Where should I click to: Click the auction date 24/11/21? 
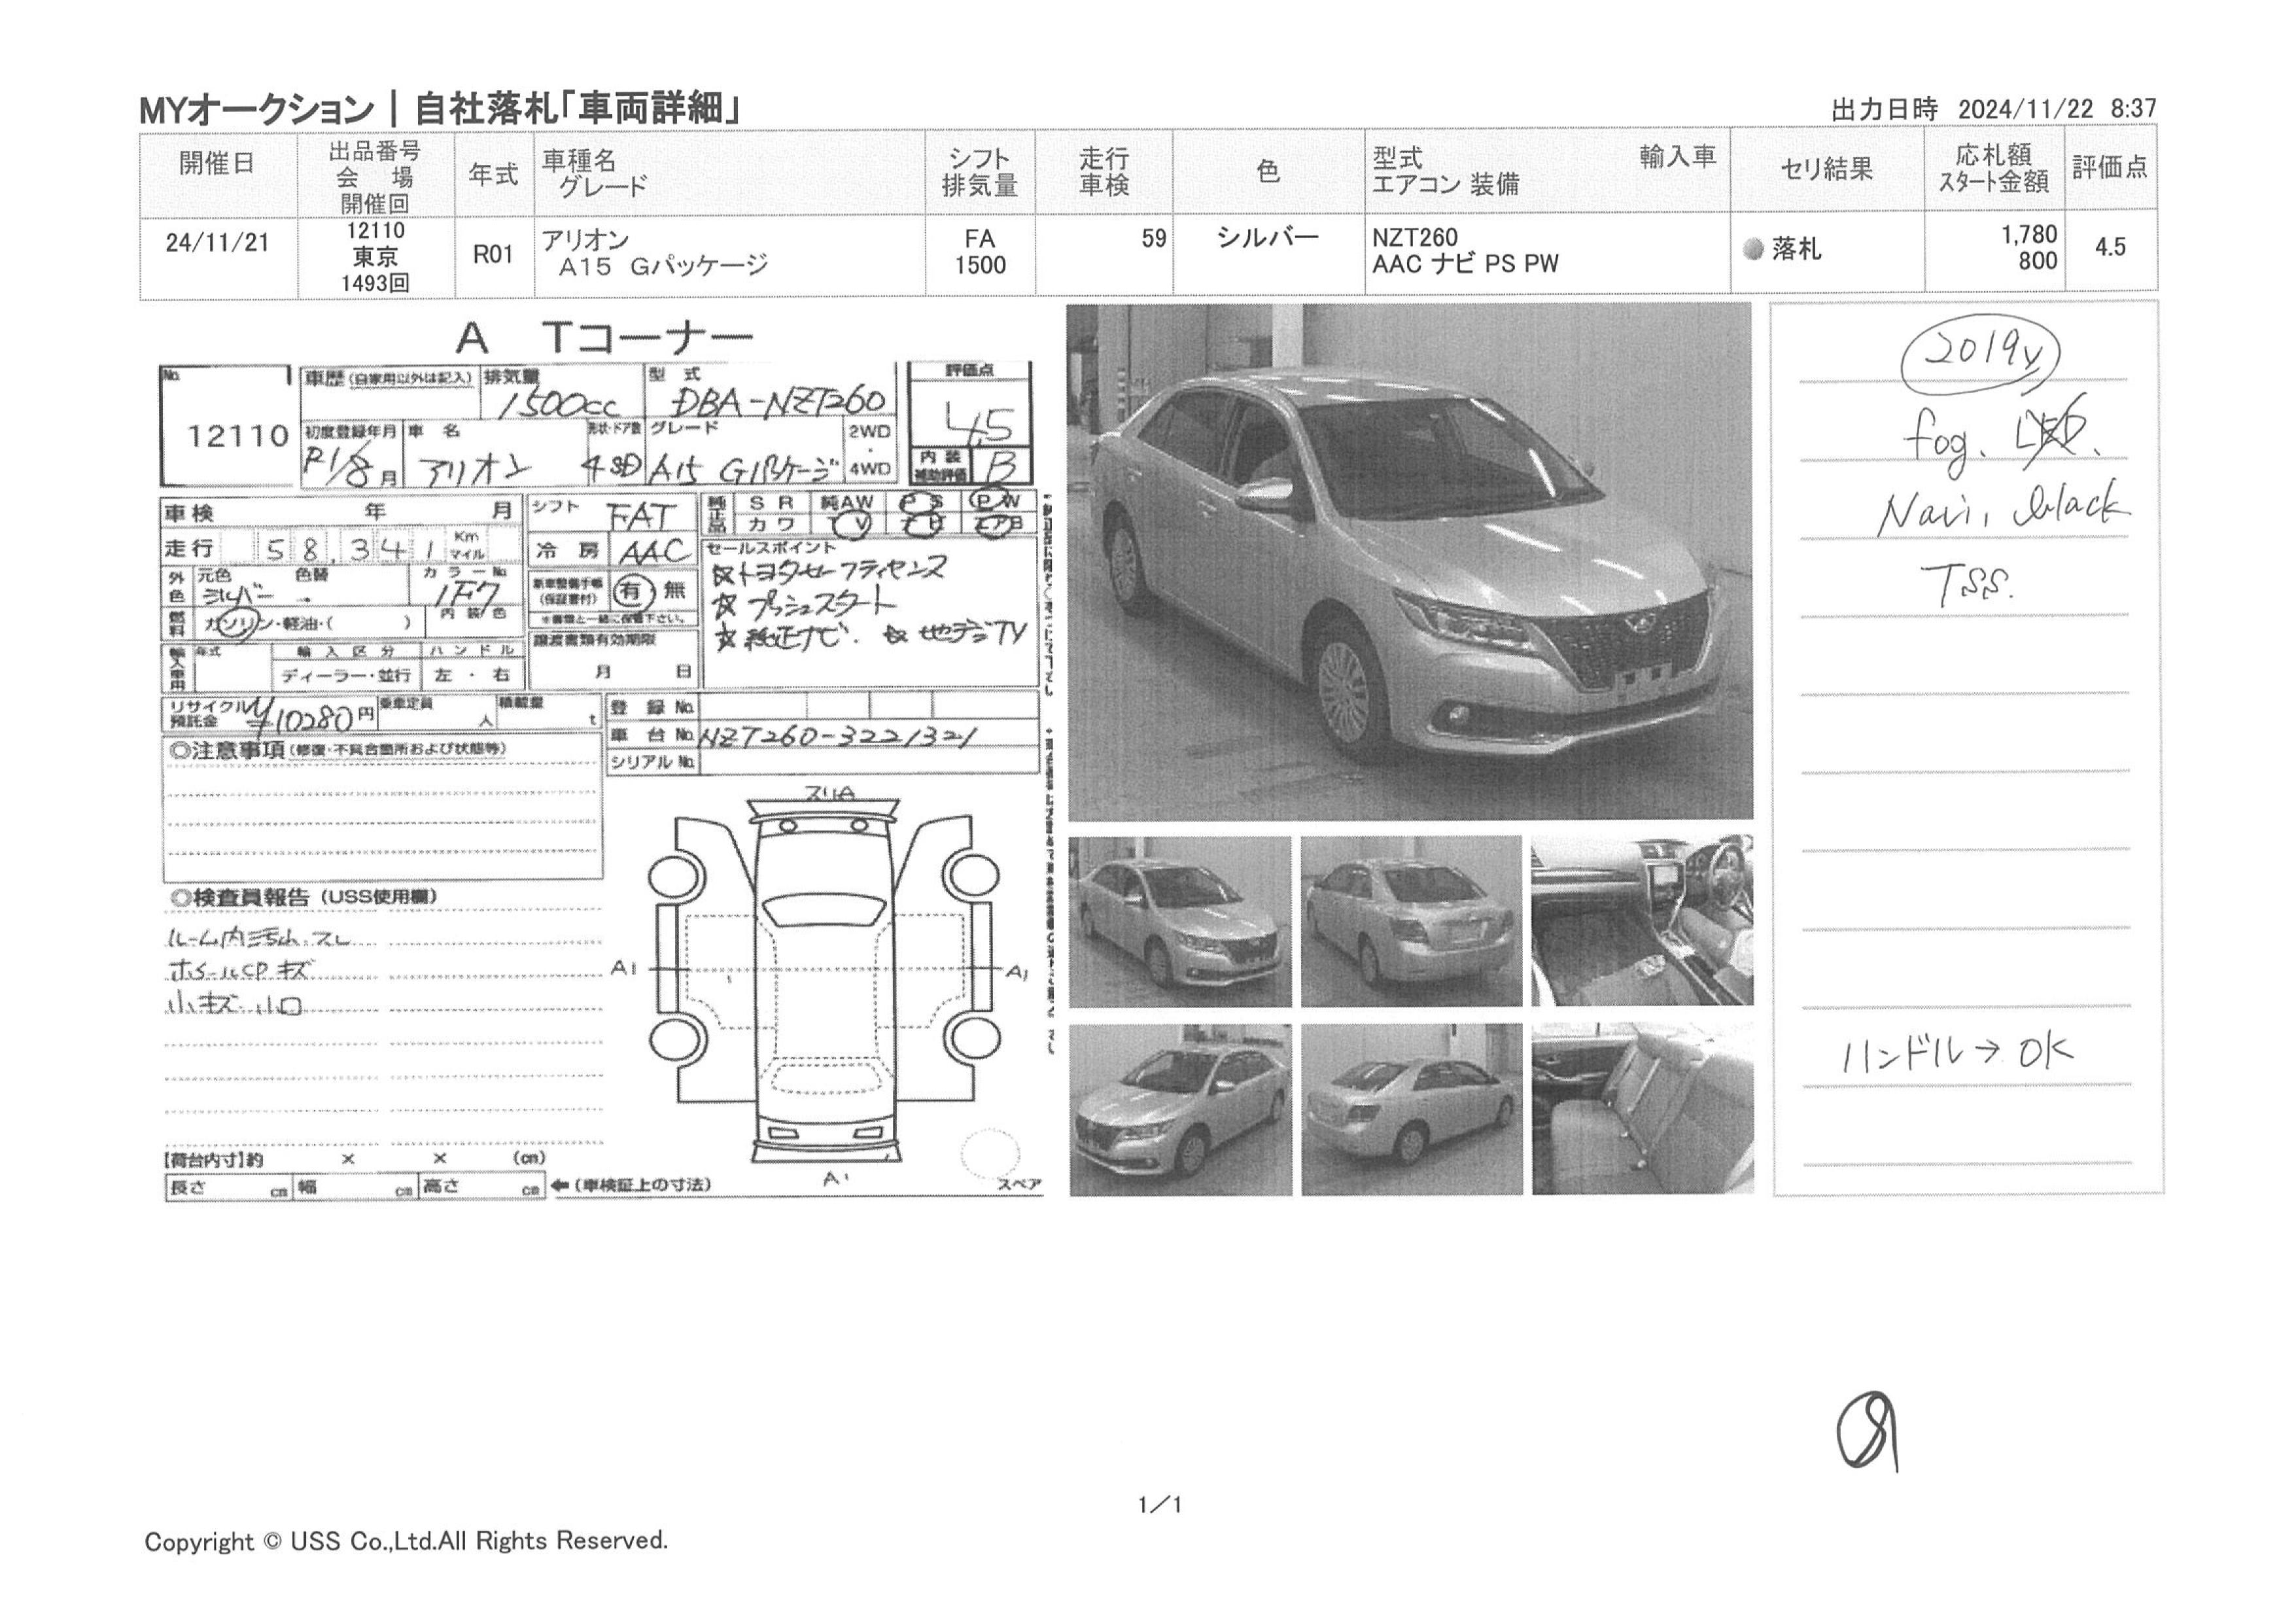point(217,243)
